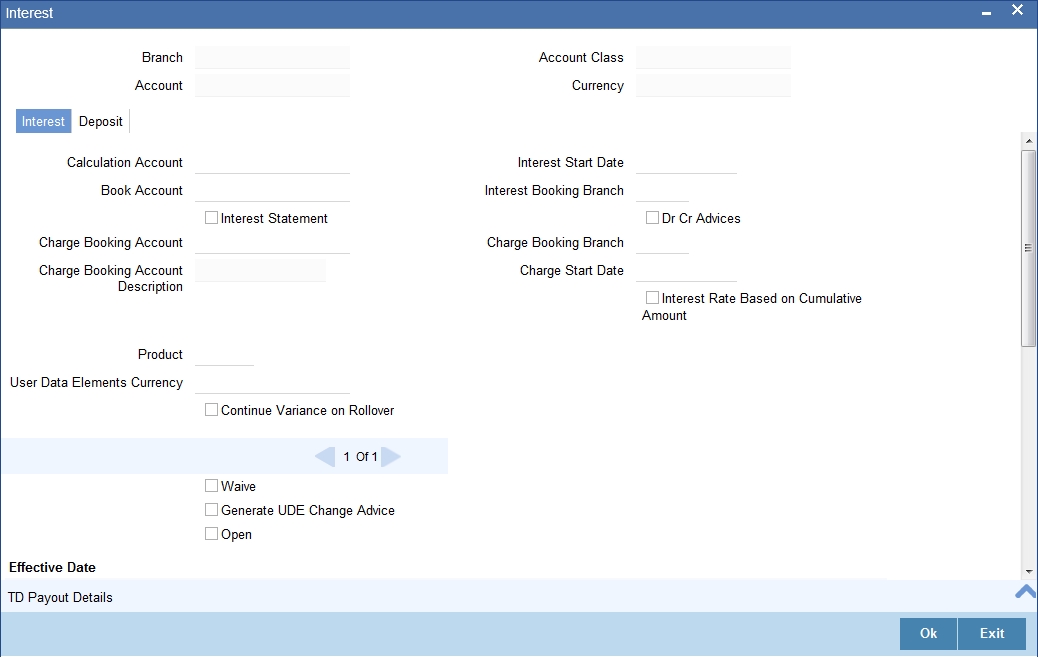Check Generate UDE Change Advice
Image resolution: width=1038 pixels, height=658 pixels.
coord(211,509)
